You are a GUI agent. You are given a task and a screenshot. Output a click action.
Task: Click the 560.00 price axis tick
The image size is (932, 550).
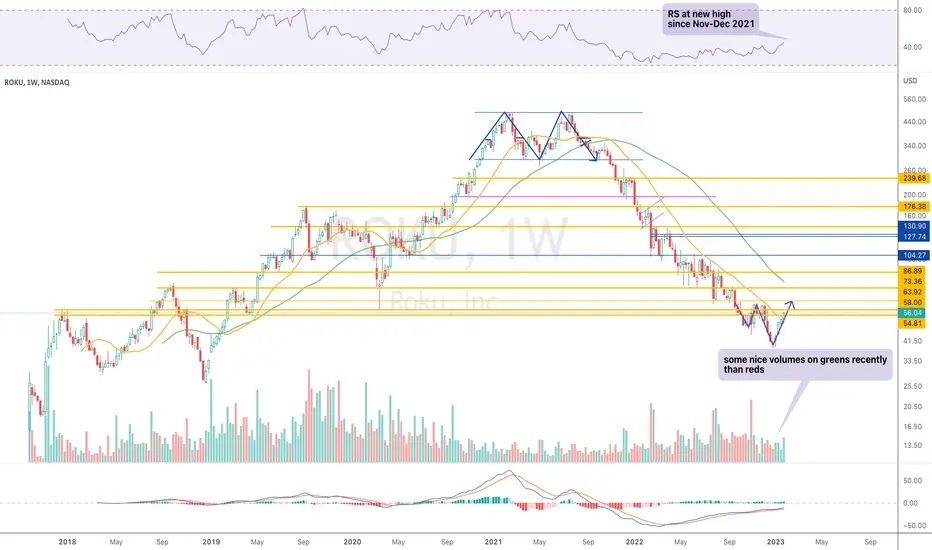914,99
